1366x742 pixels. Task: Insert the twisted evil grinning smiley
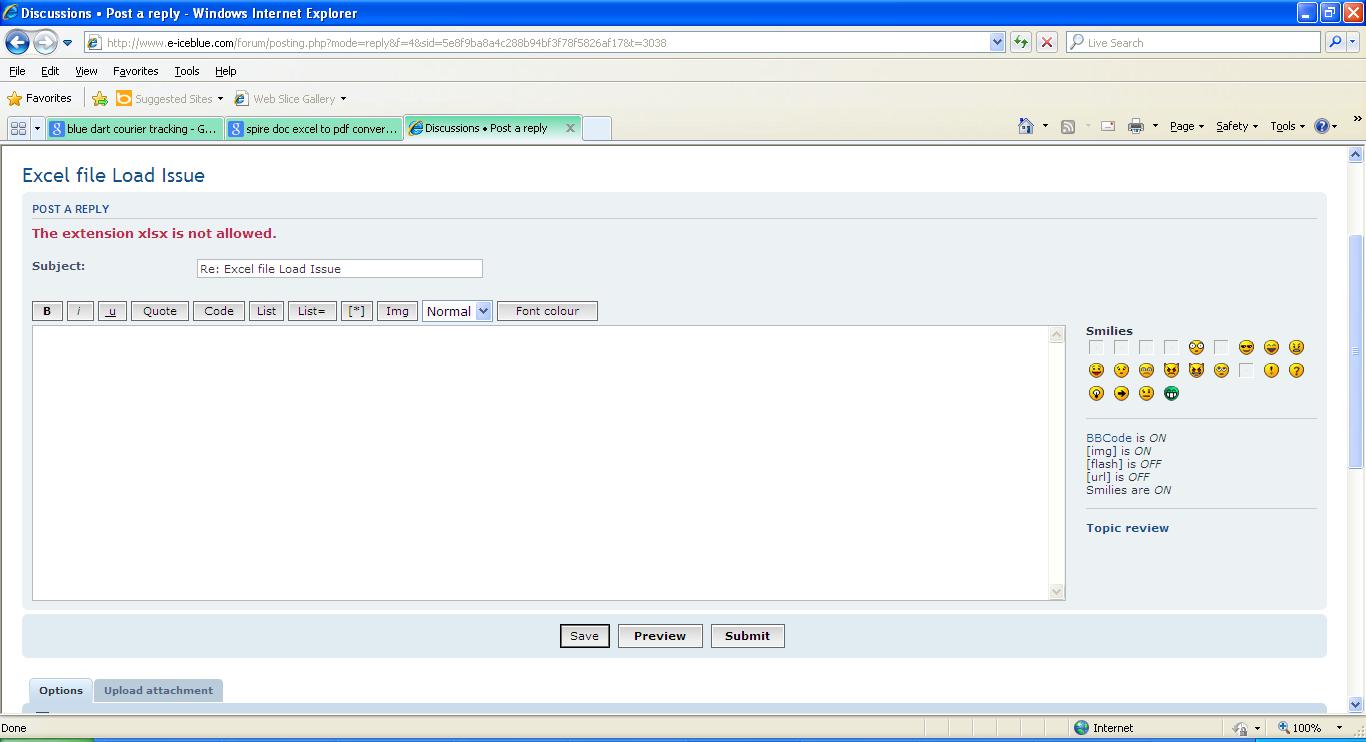coord(1196,370)
